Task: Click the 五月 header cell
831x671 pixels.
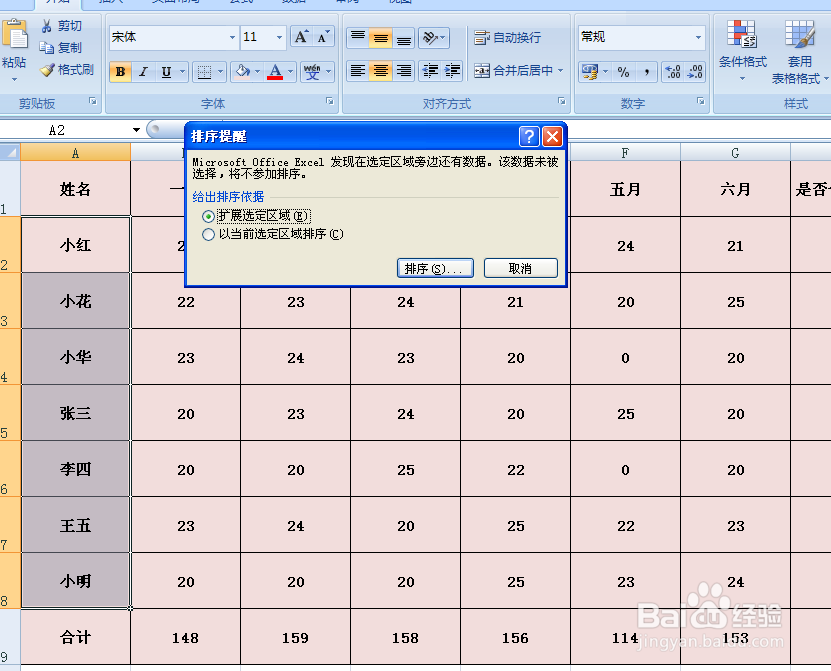Action: [x=625, y=189]
